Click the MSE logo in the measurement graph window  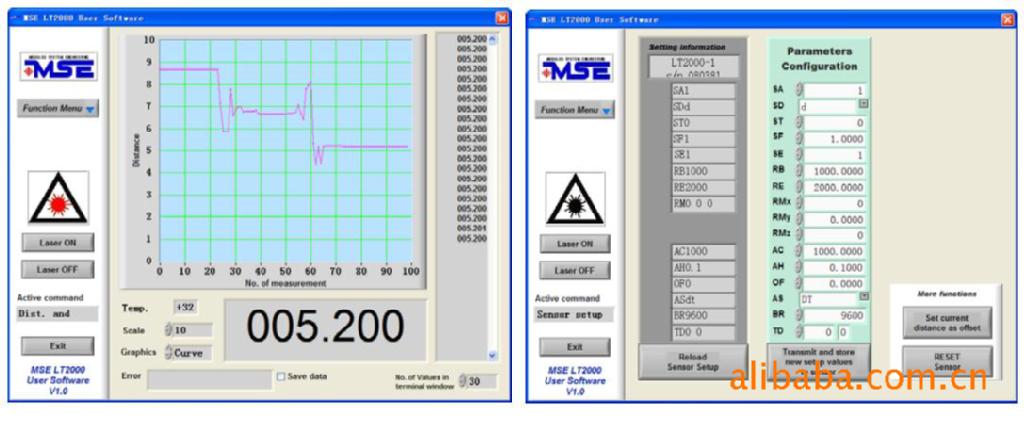(x=58, y=66)
